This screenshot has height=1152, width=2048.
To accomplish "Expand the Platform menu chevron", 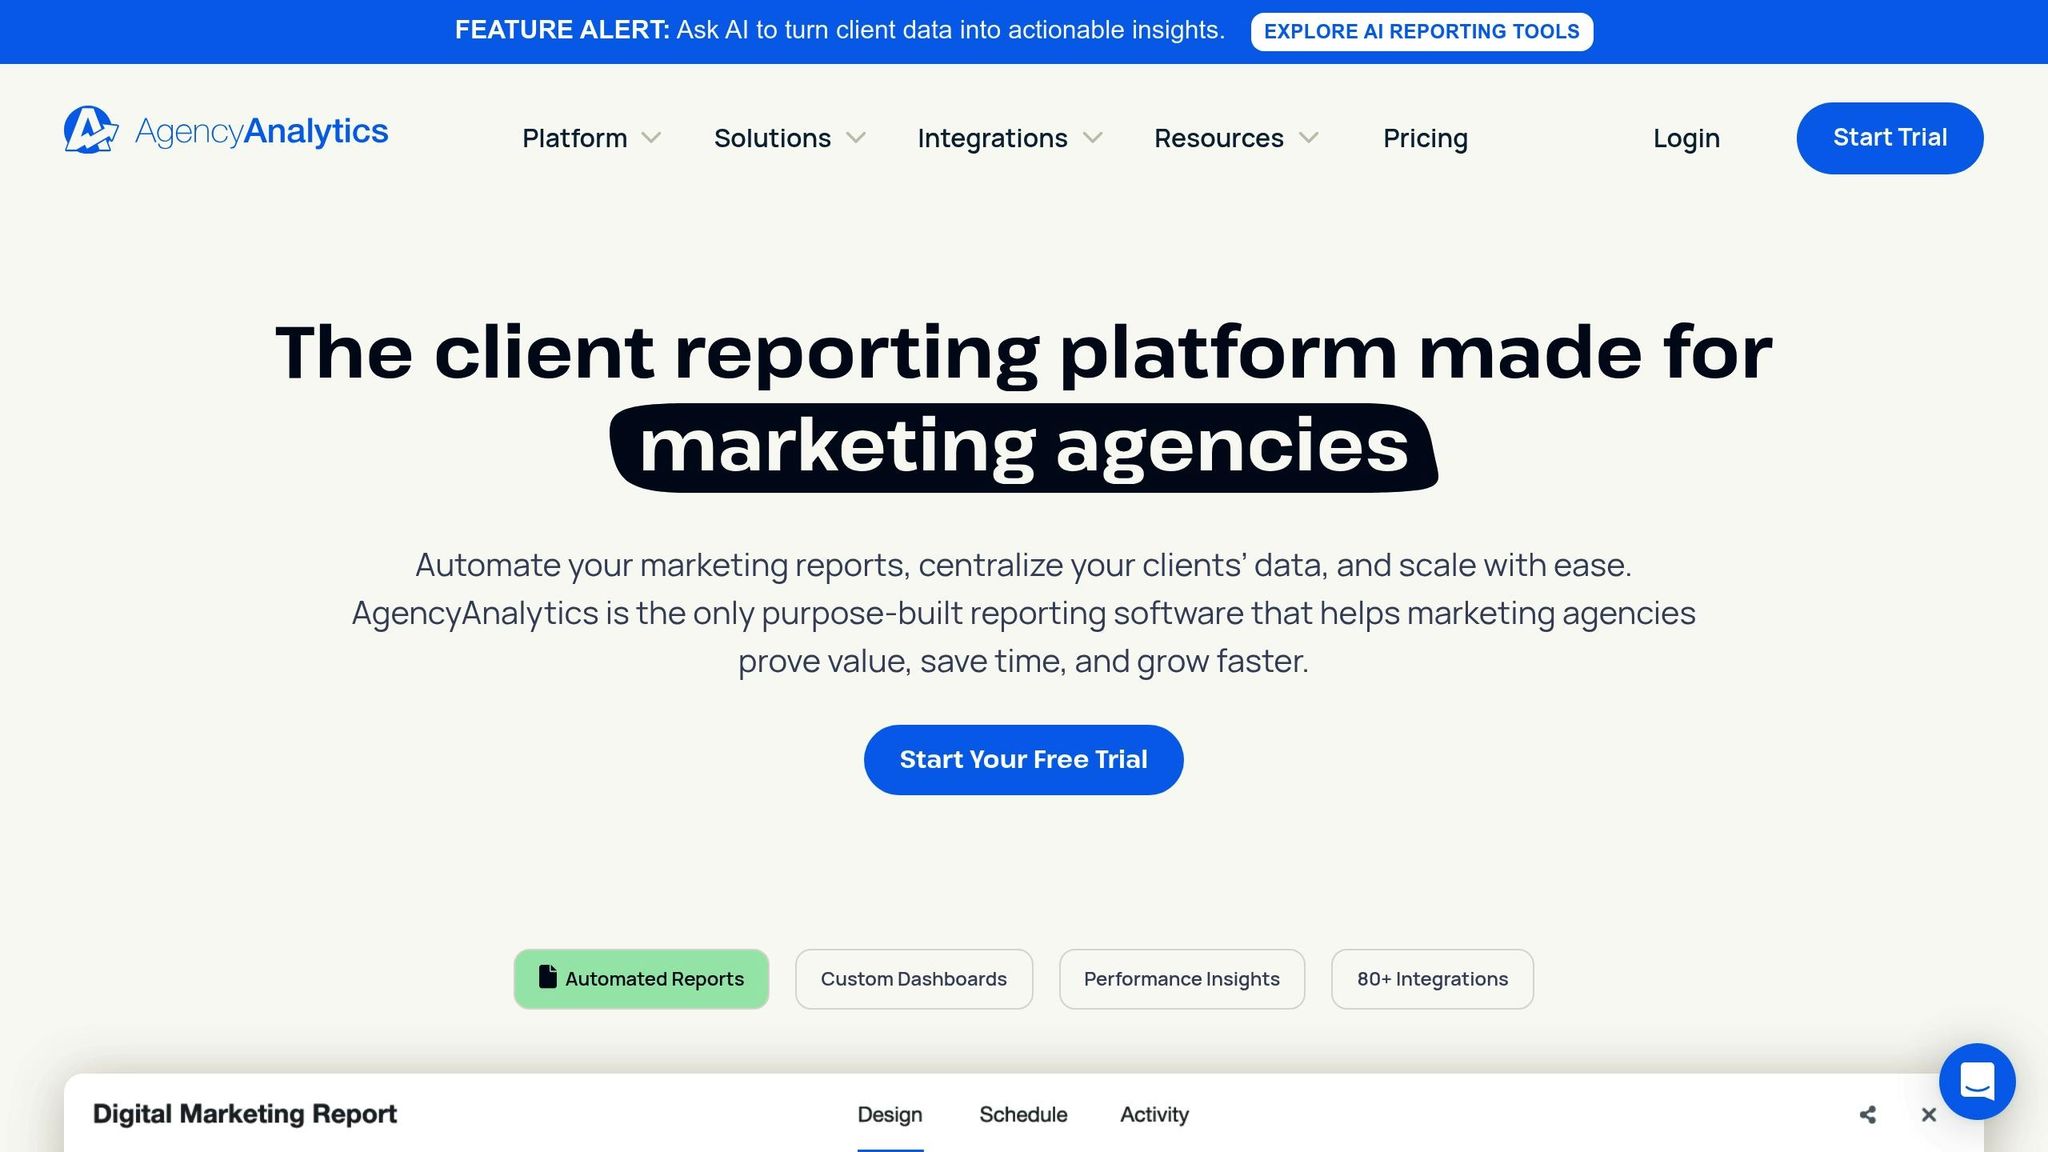I will point(651,138).
